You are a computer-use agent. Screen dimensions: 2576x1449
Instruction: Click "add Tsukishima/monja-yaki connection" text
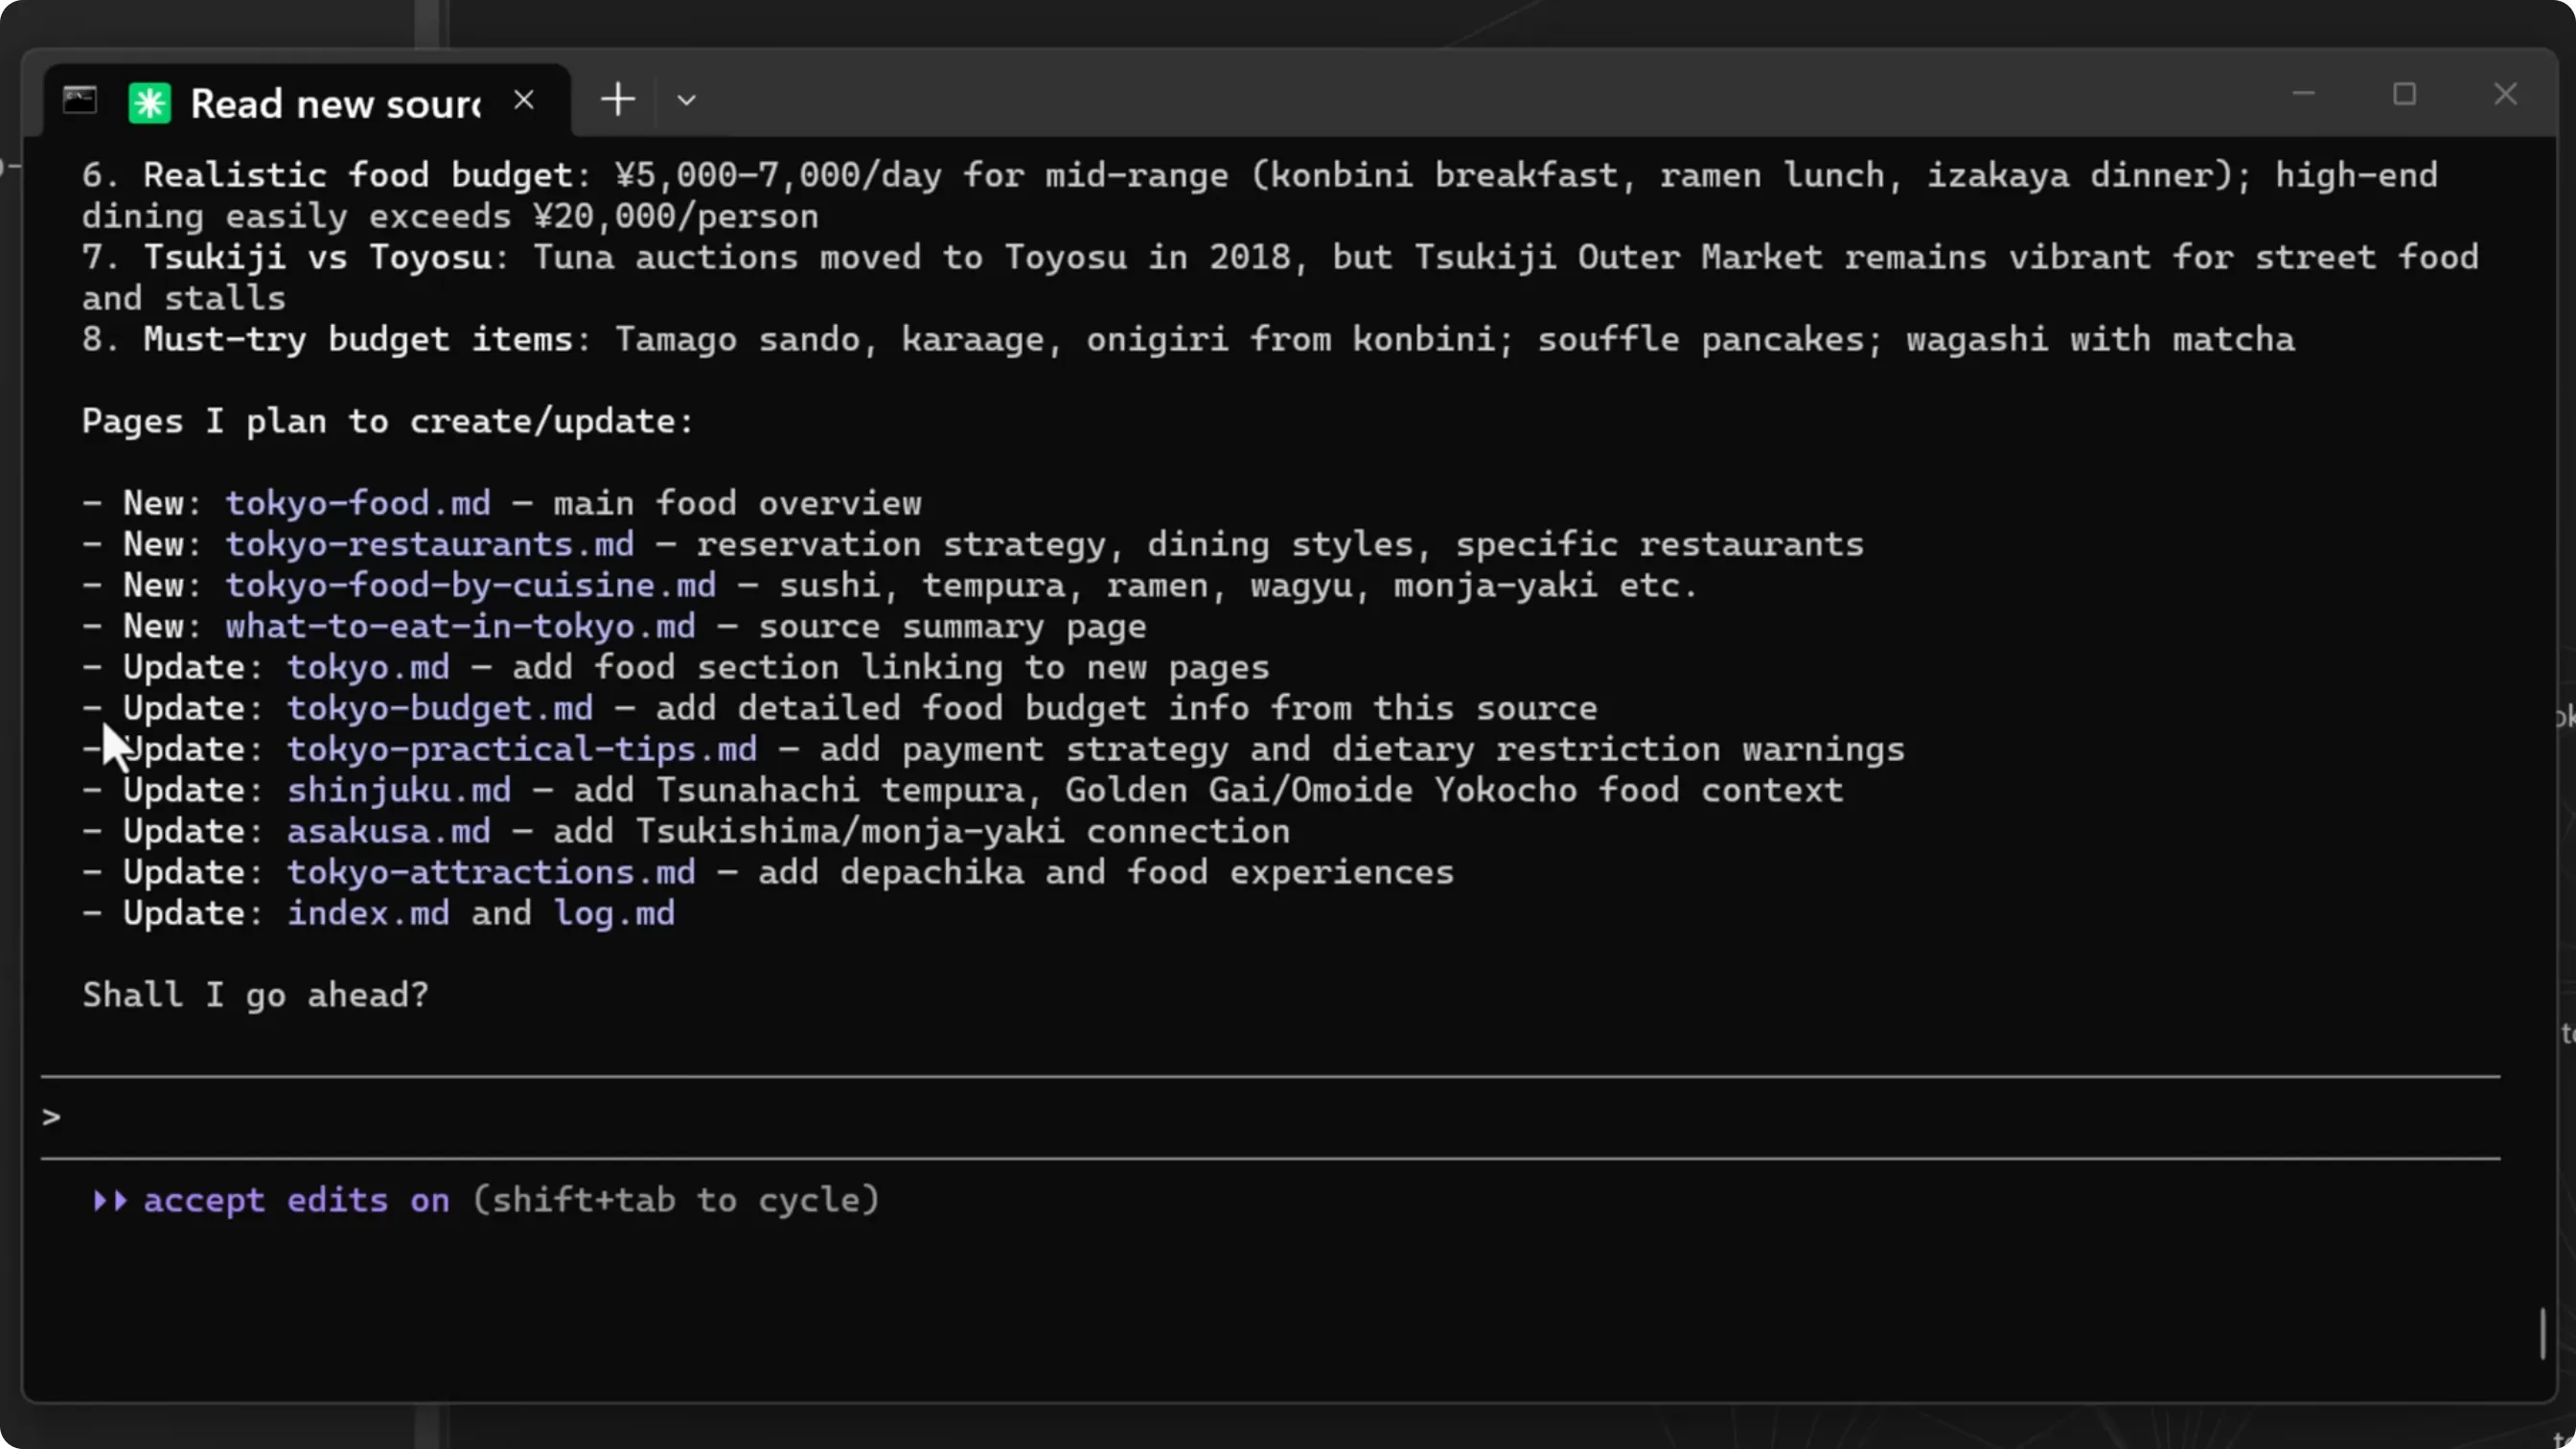tap(921, 831)
